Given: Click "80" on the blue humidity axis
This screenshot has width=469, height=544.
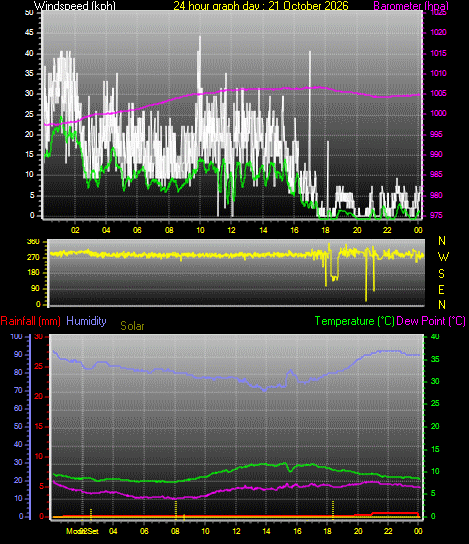Looking at the screenshot, I should pyautogui.click(x=18, y=372).
